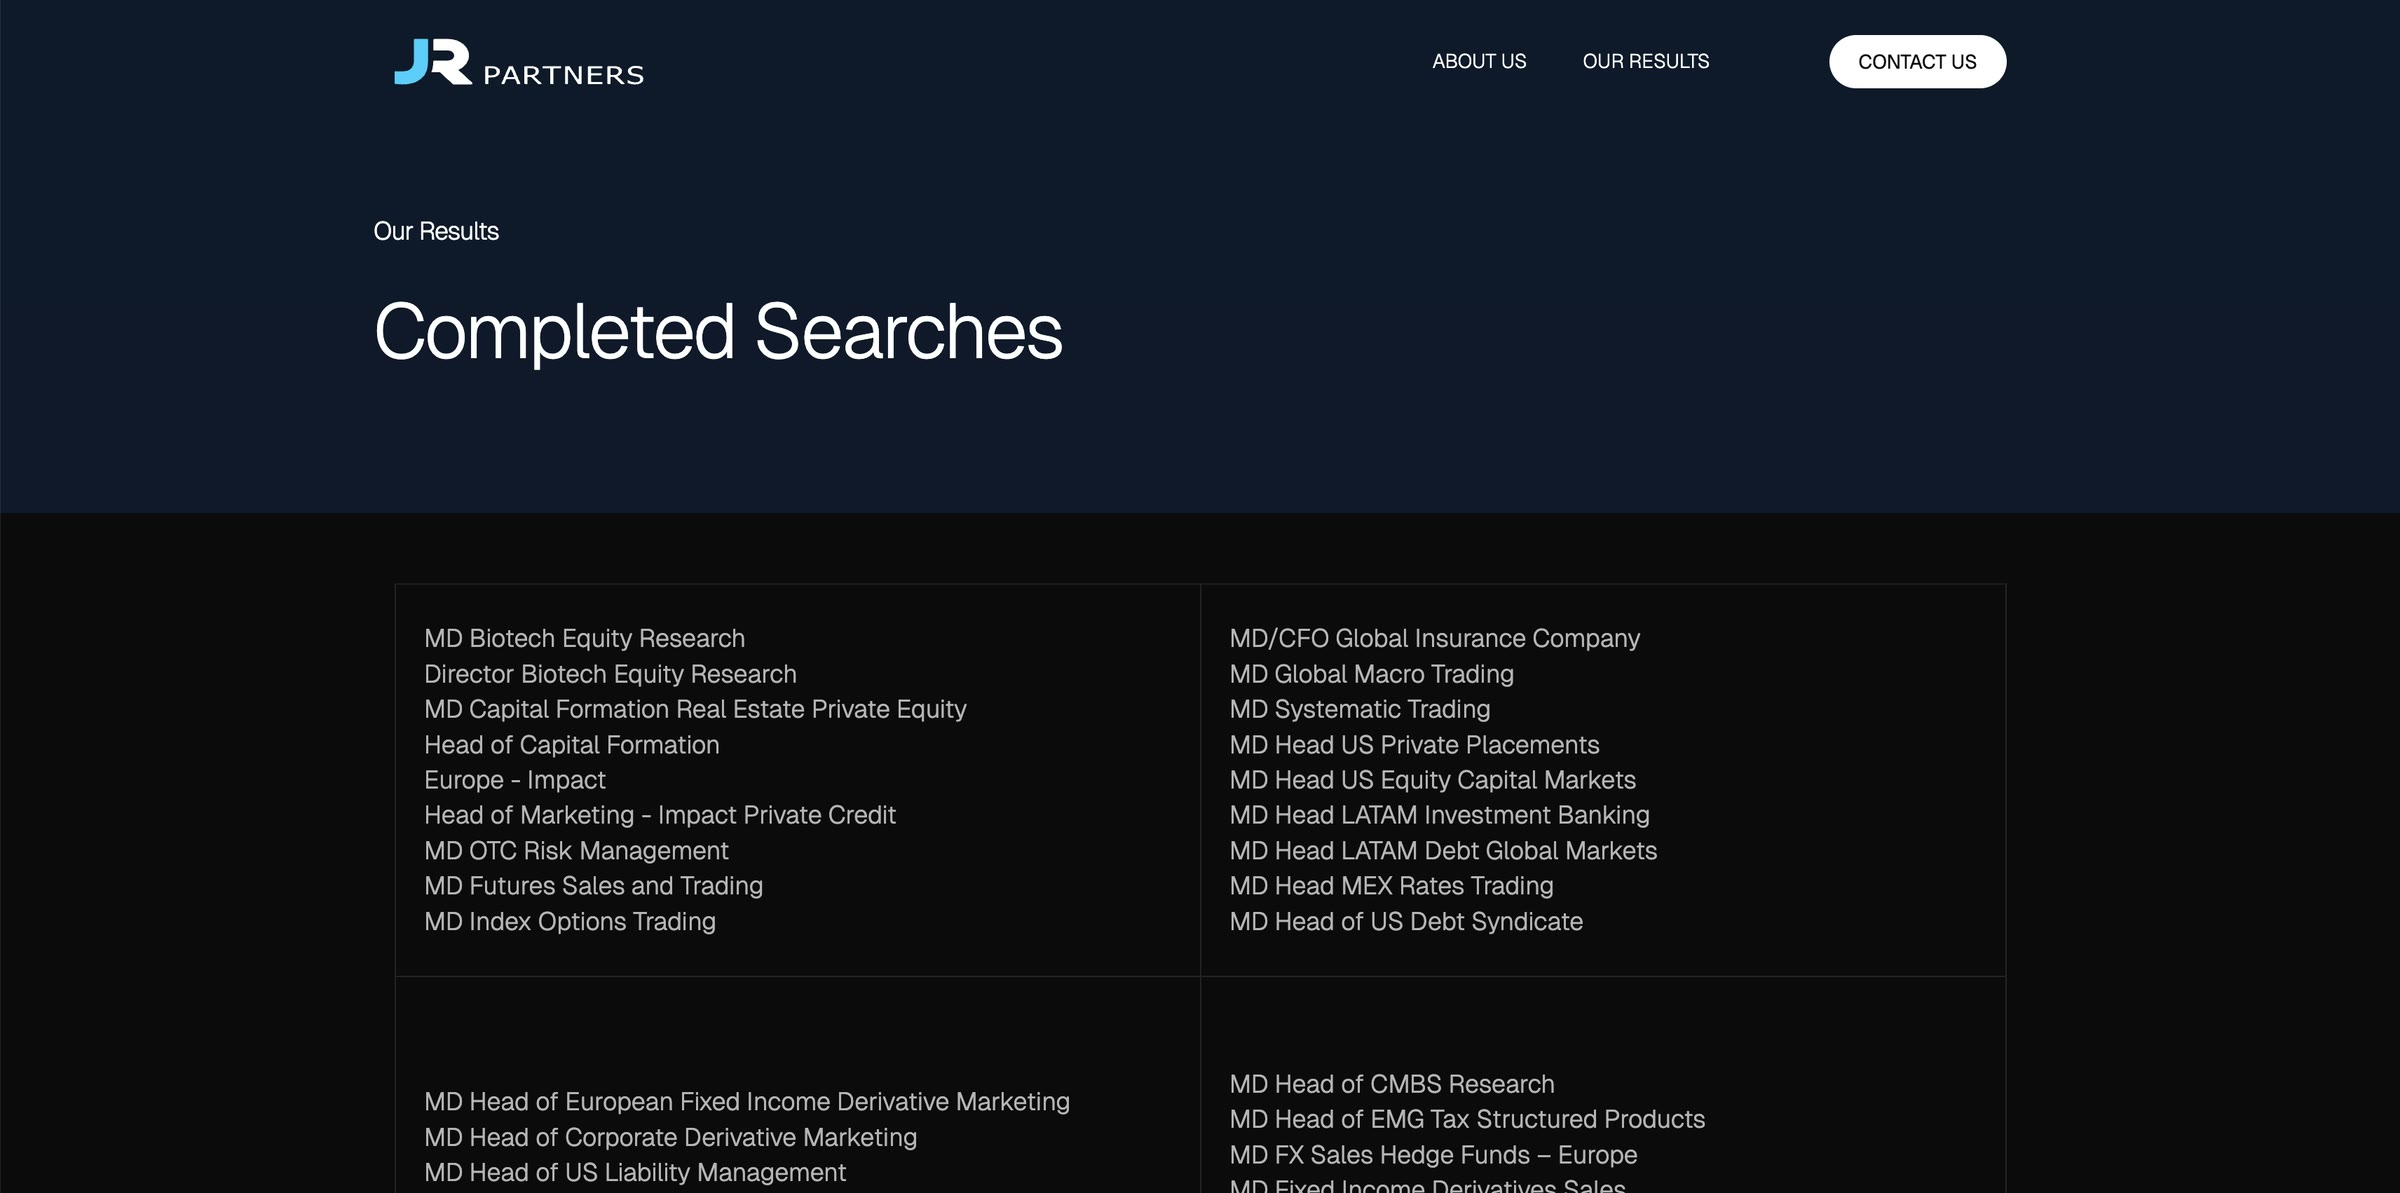Select MD Head of European Fixed Income Derivative Marketing

pyautogui.click(x=746, y=1102)
